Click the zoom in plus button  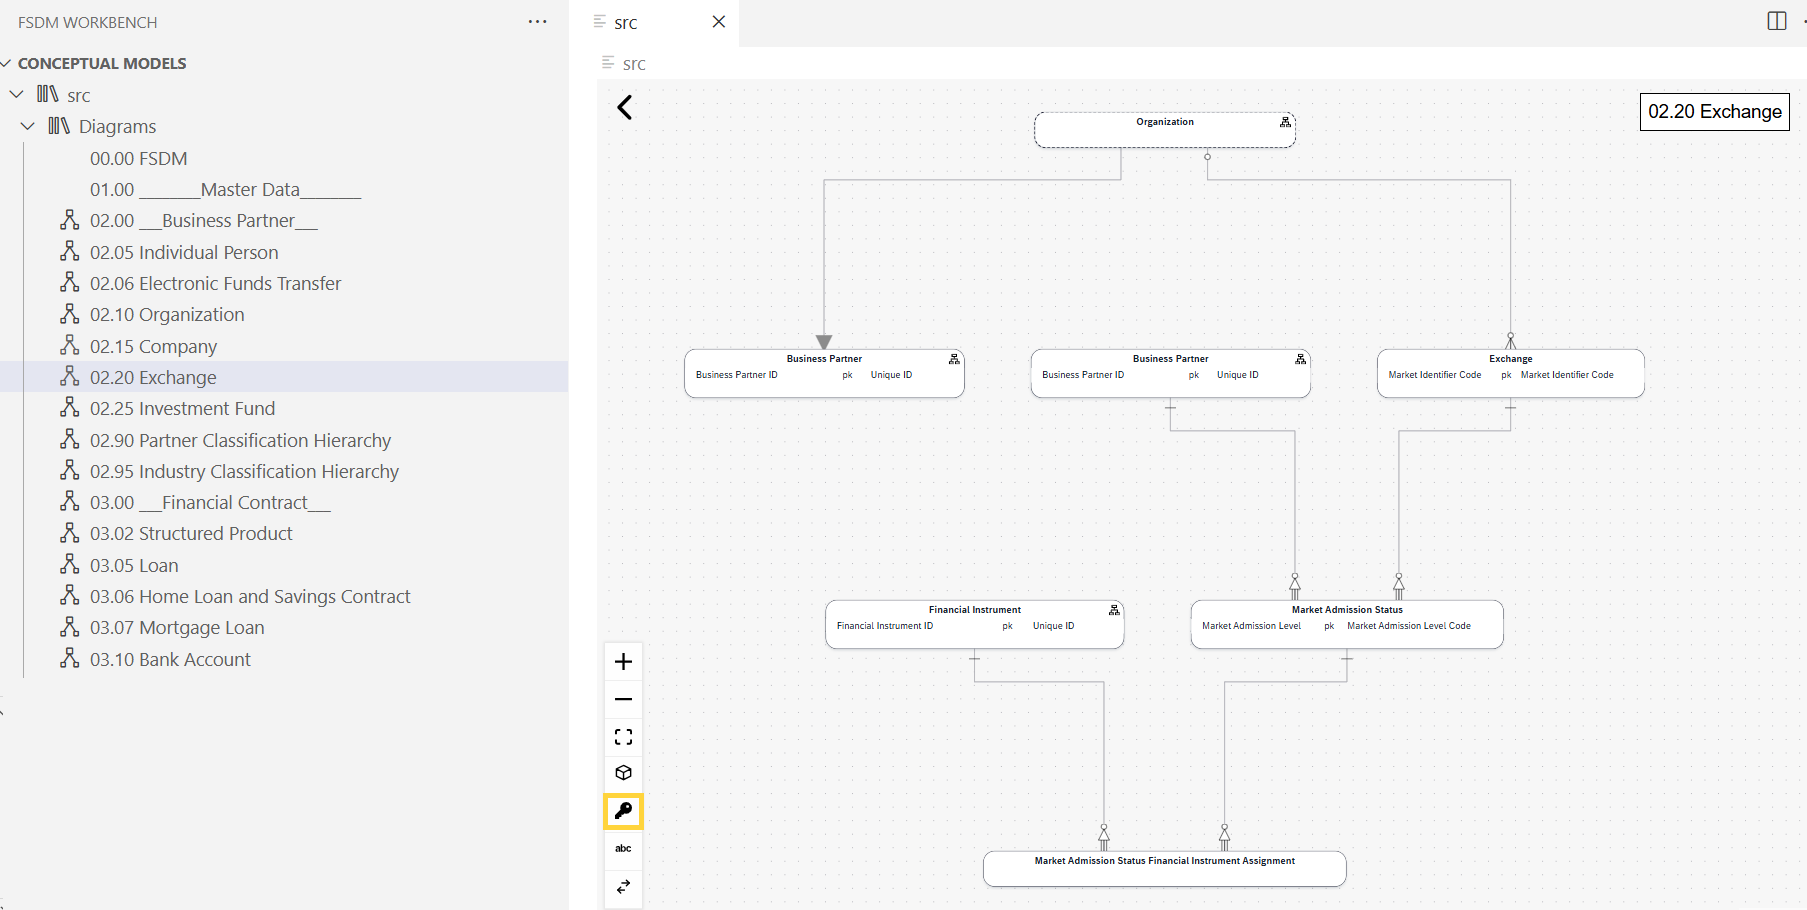(x=623, y=662)
